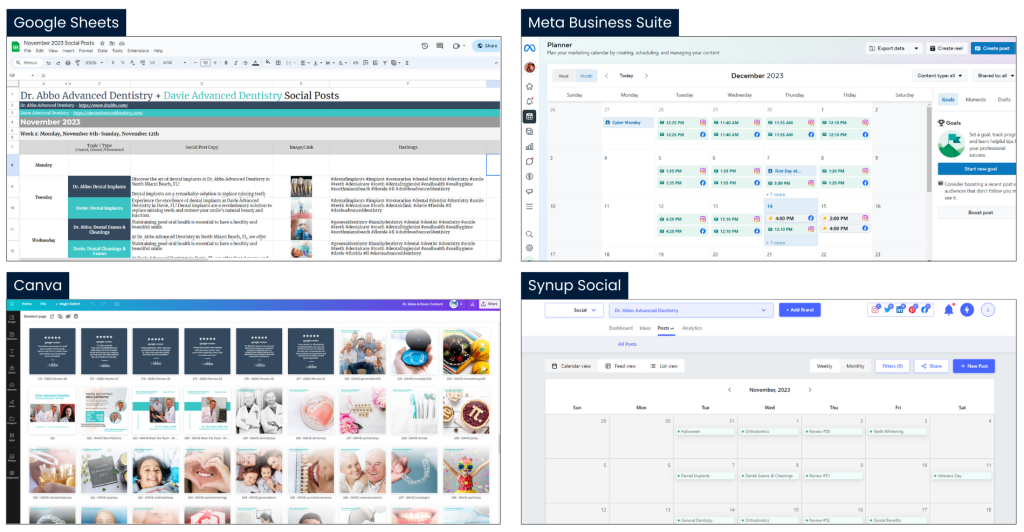Select List view in Synup Social

tap(664, 366)
